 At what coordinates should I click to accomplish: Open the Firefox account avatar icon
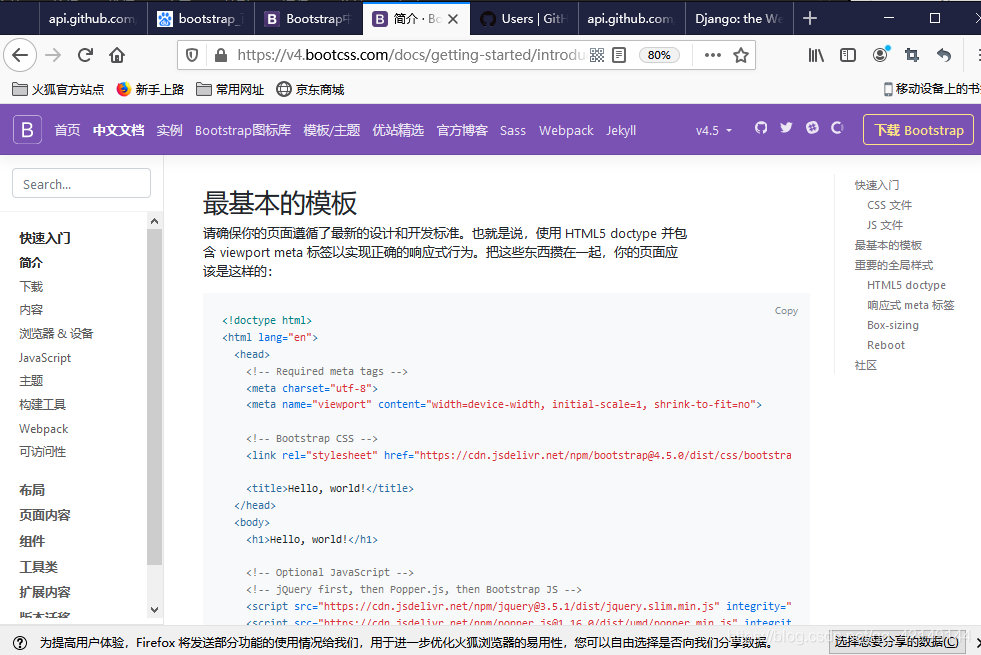coord(880,55)
